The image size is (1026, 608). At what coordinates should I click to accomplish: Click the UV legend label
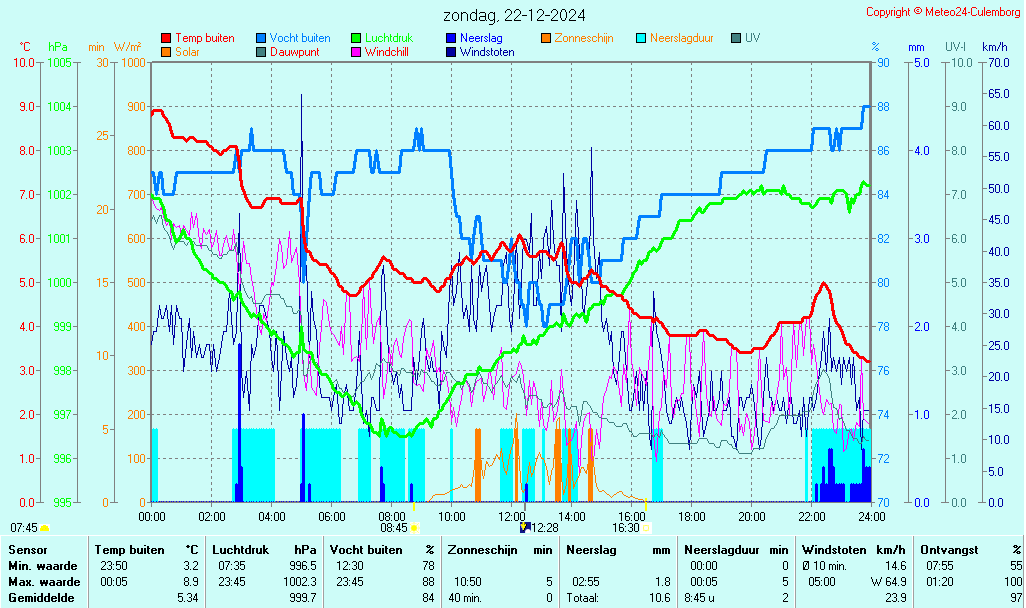752,38
